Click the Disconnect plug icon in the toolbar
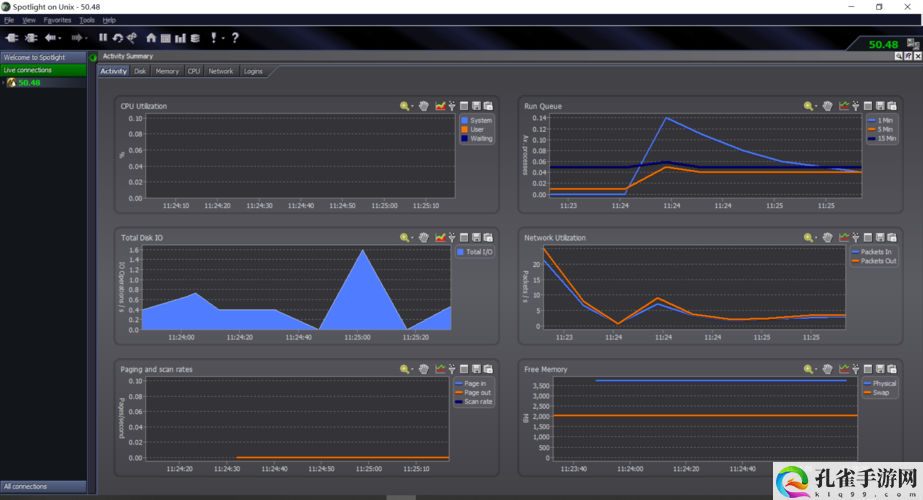The width and height of the screenshot is (923, 500). point(31,38)
